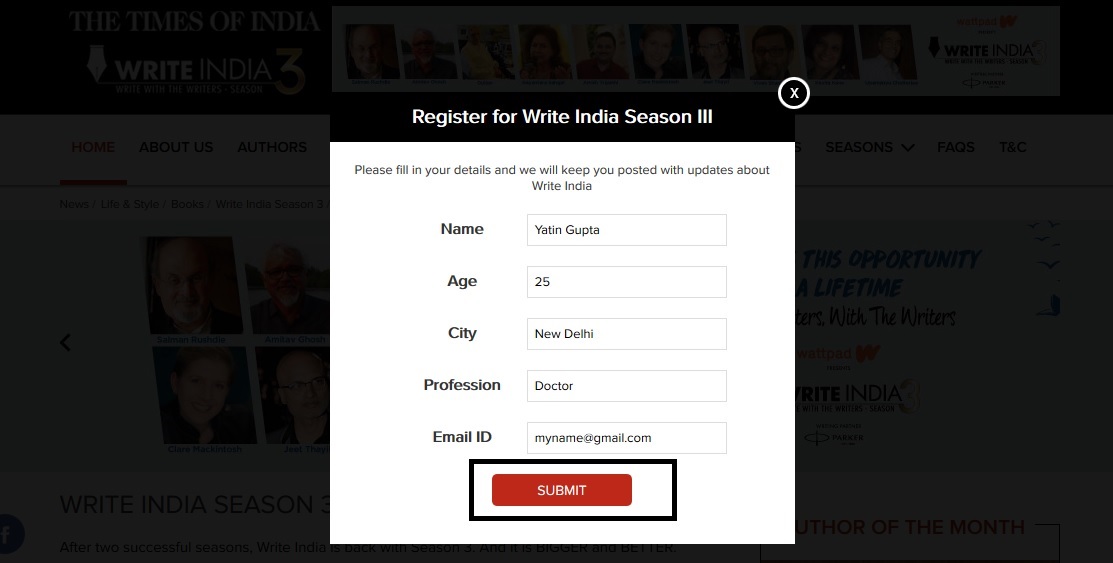Open the Life & Style breadcrumb
Image resolution: width=1113 pixels, height=563 pixels.
click(130, 204)
